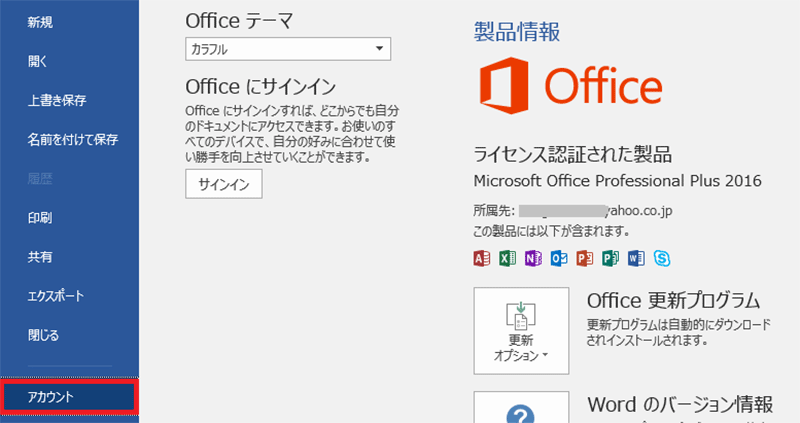Click the Excel product icon

point(507,258)
